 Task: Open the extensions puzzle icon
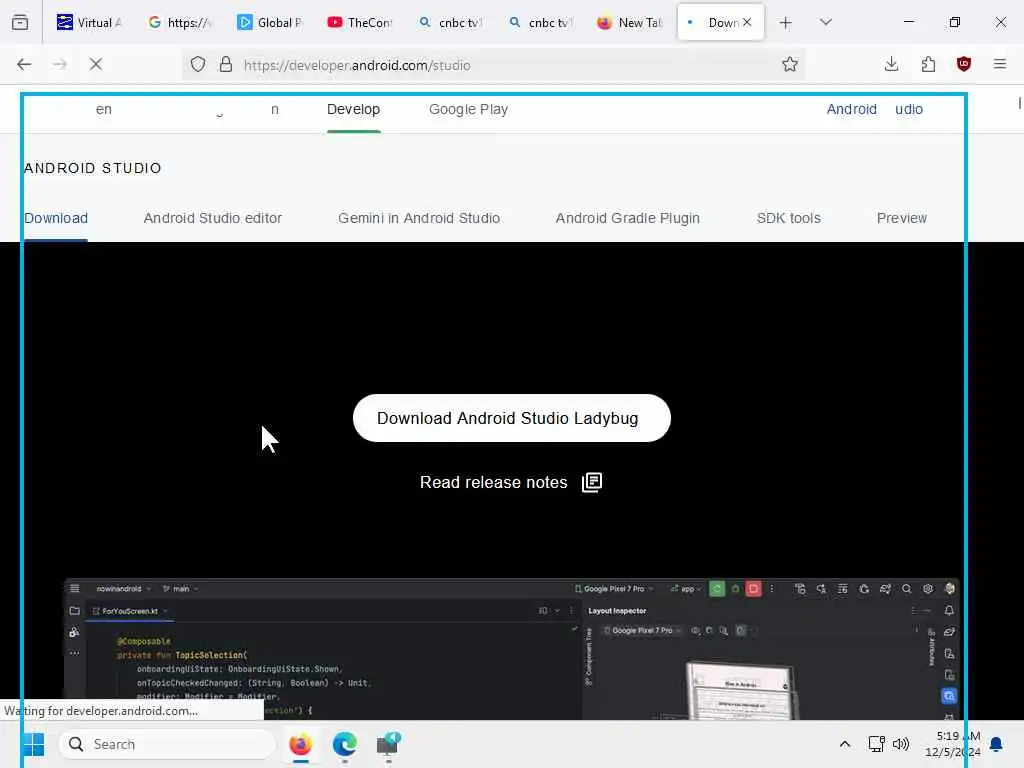928,64
